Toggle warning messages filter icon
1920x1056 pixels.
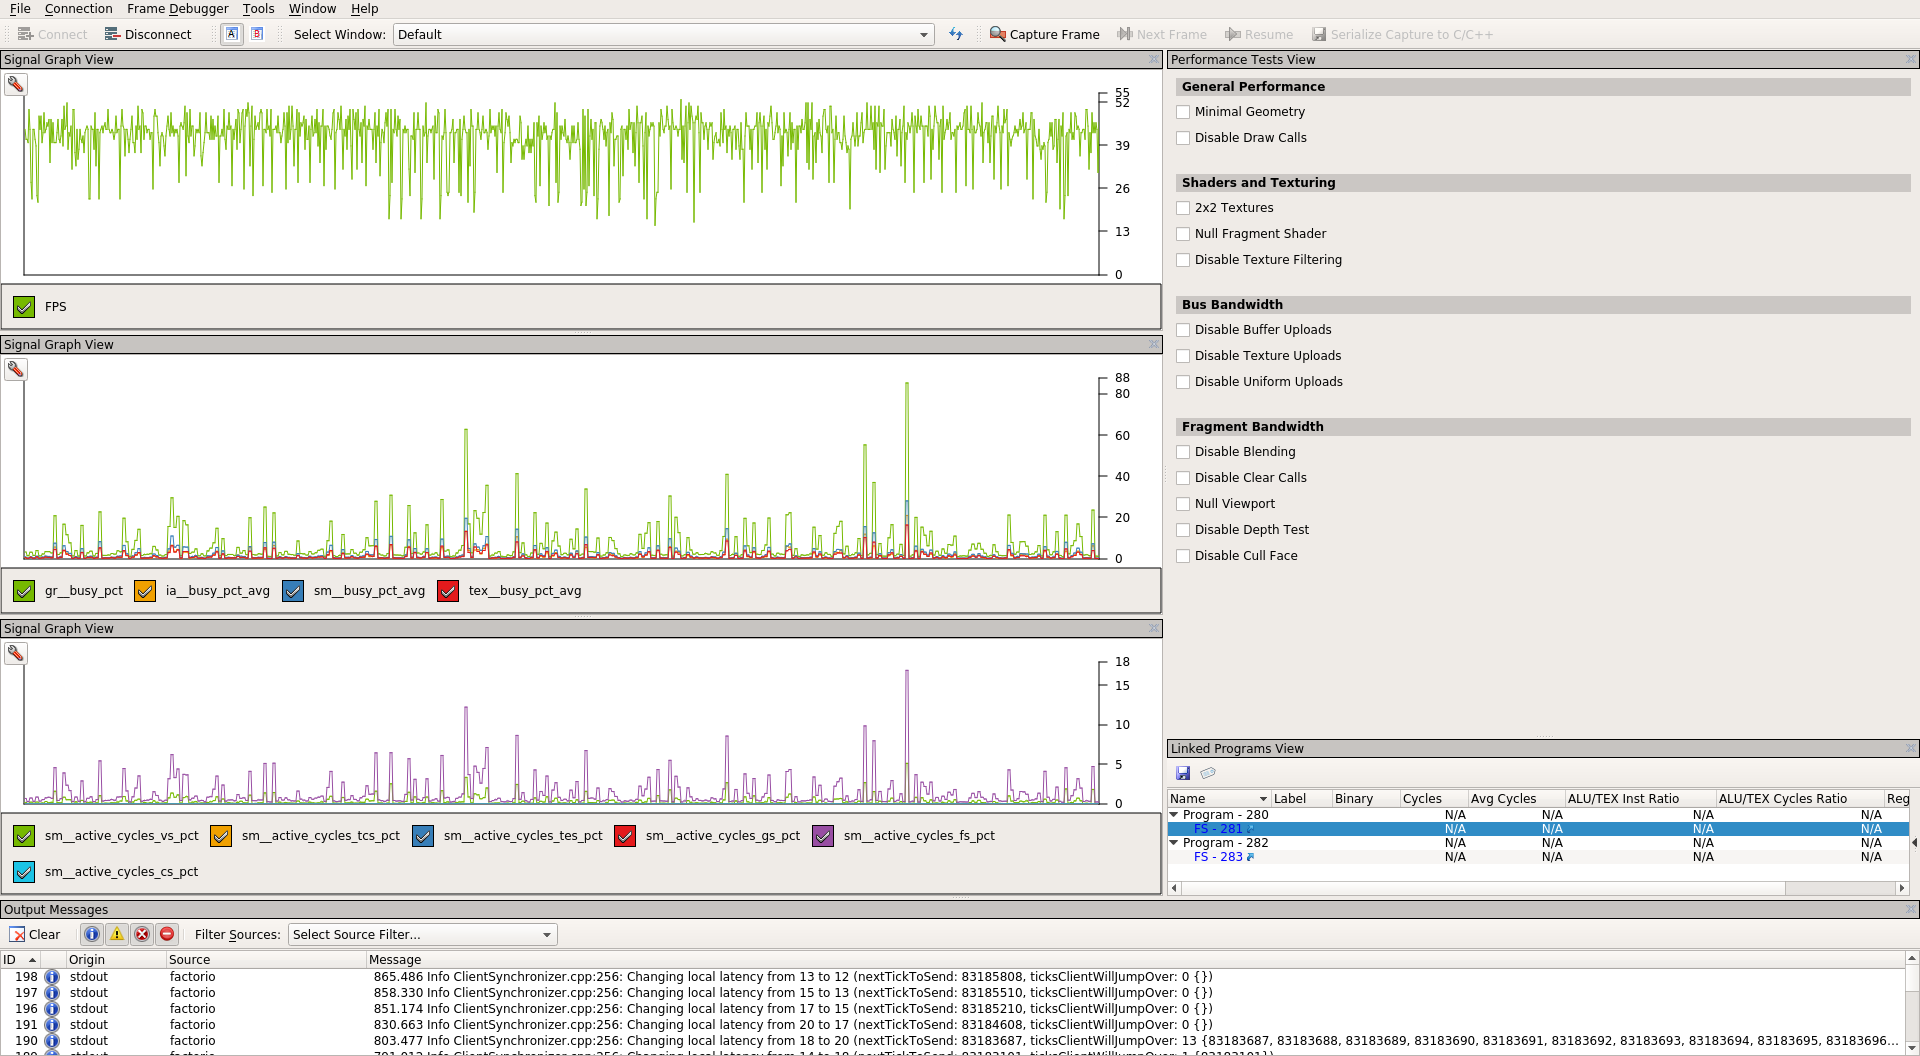[x=117, y=934]
